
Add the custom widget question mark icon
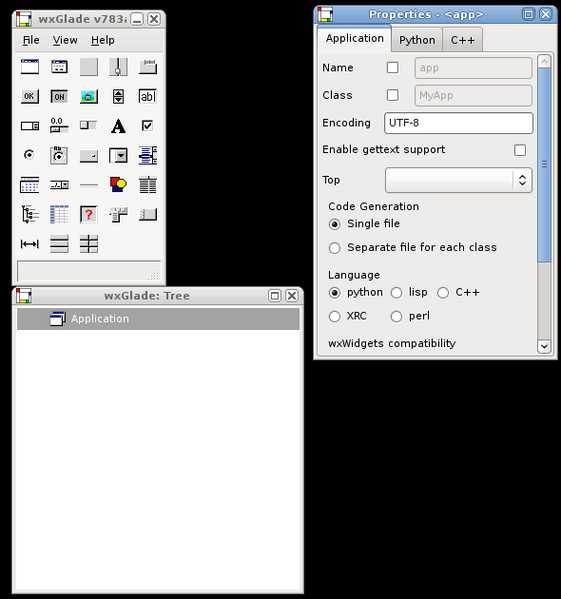click(89, 214)
